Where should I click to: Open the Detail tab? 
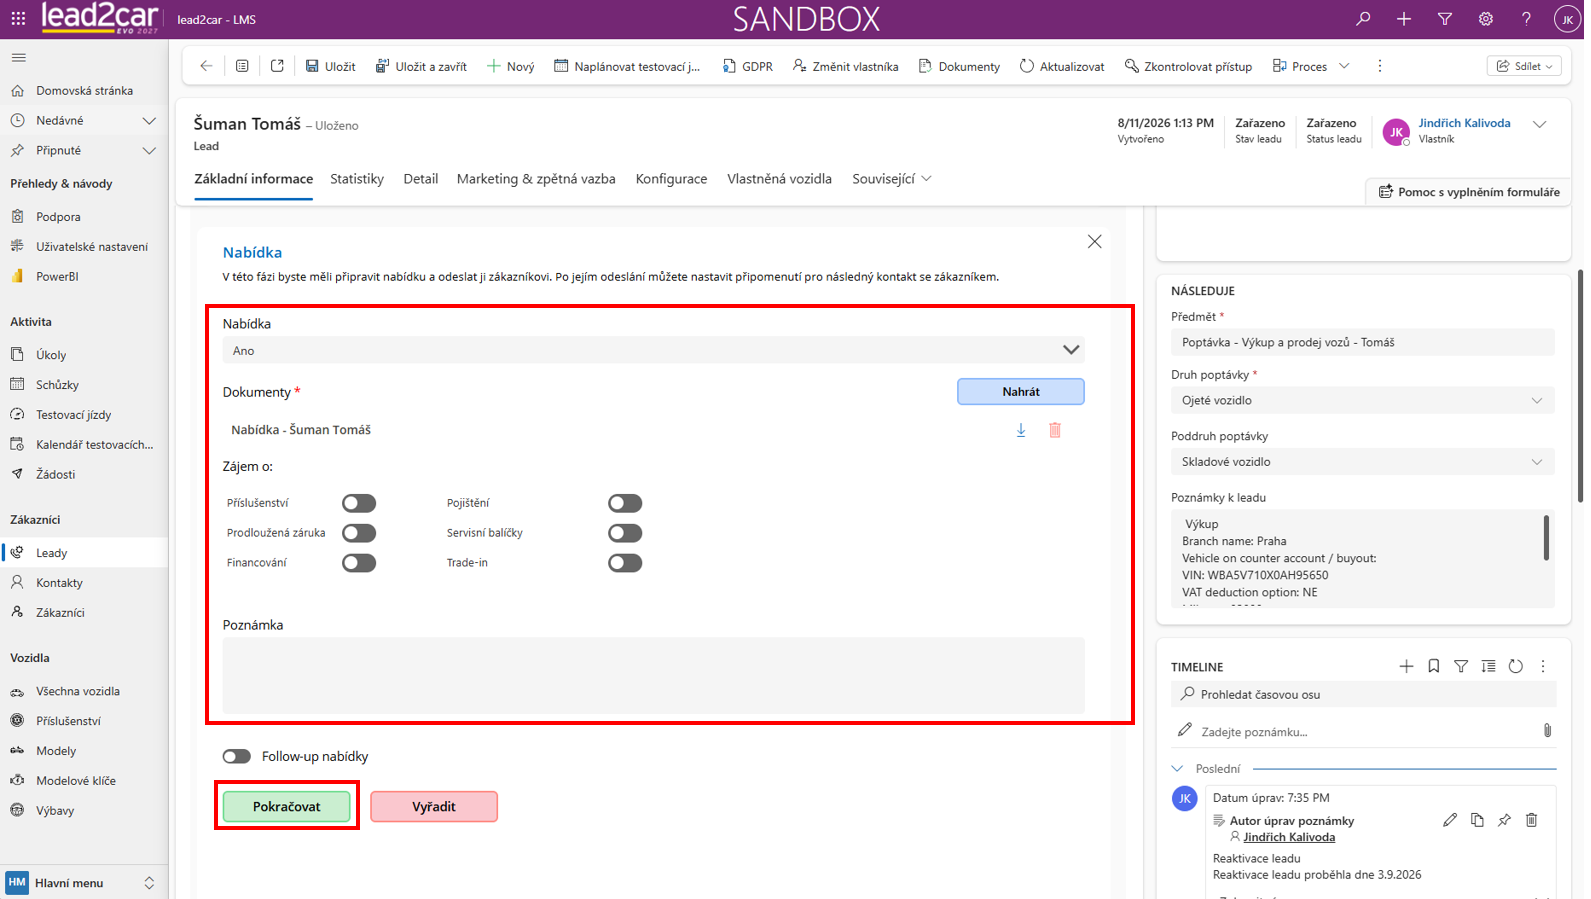pyautogui.click(x=421, y=179)
